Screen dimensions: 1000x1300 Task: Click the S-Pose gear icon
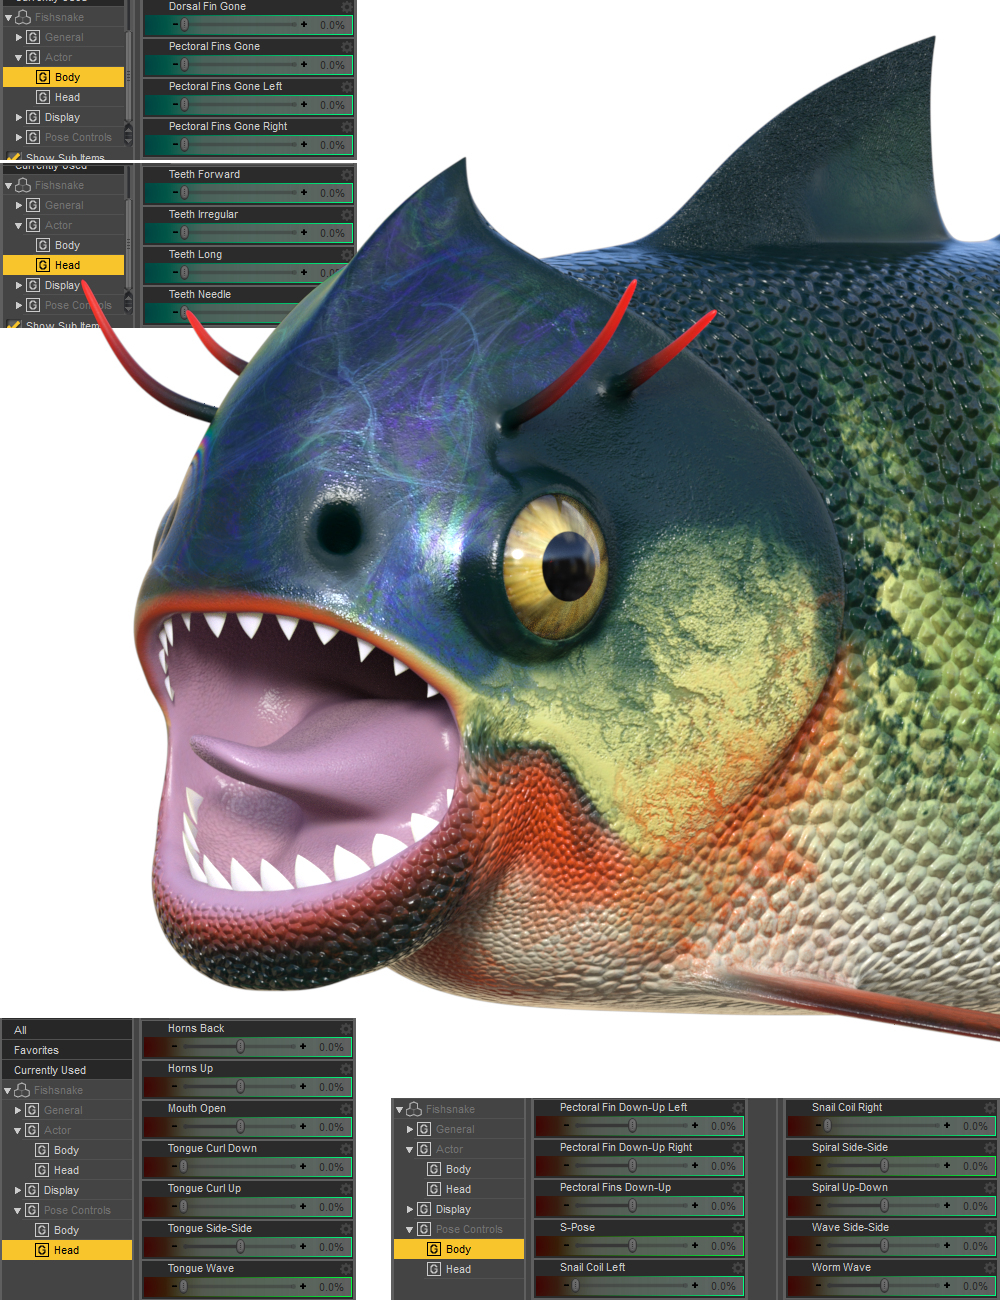click(x=738, y=1228)
